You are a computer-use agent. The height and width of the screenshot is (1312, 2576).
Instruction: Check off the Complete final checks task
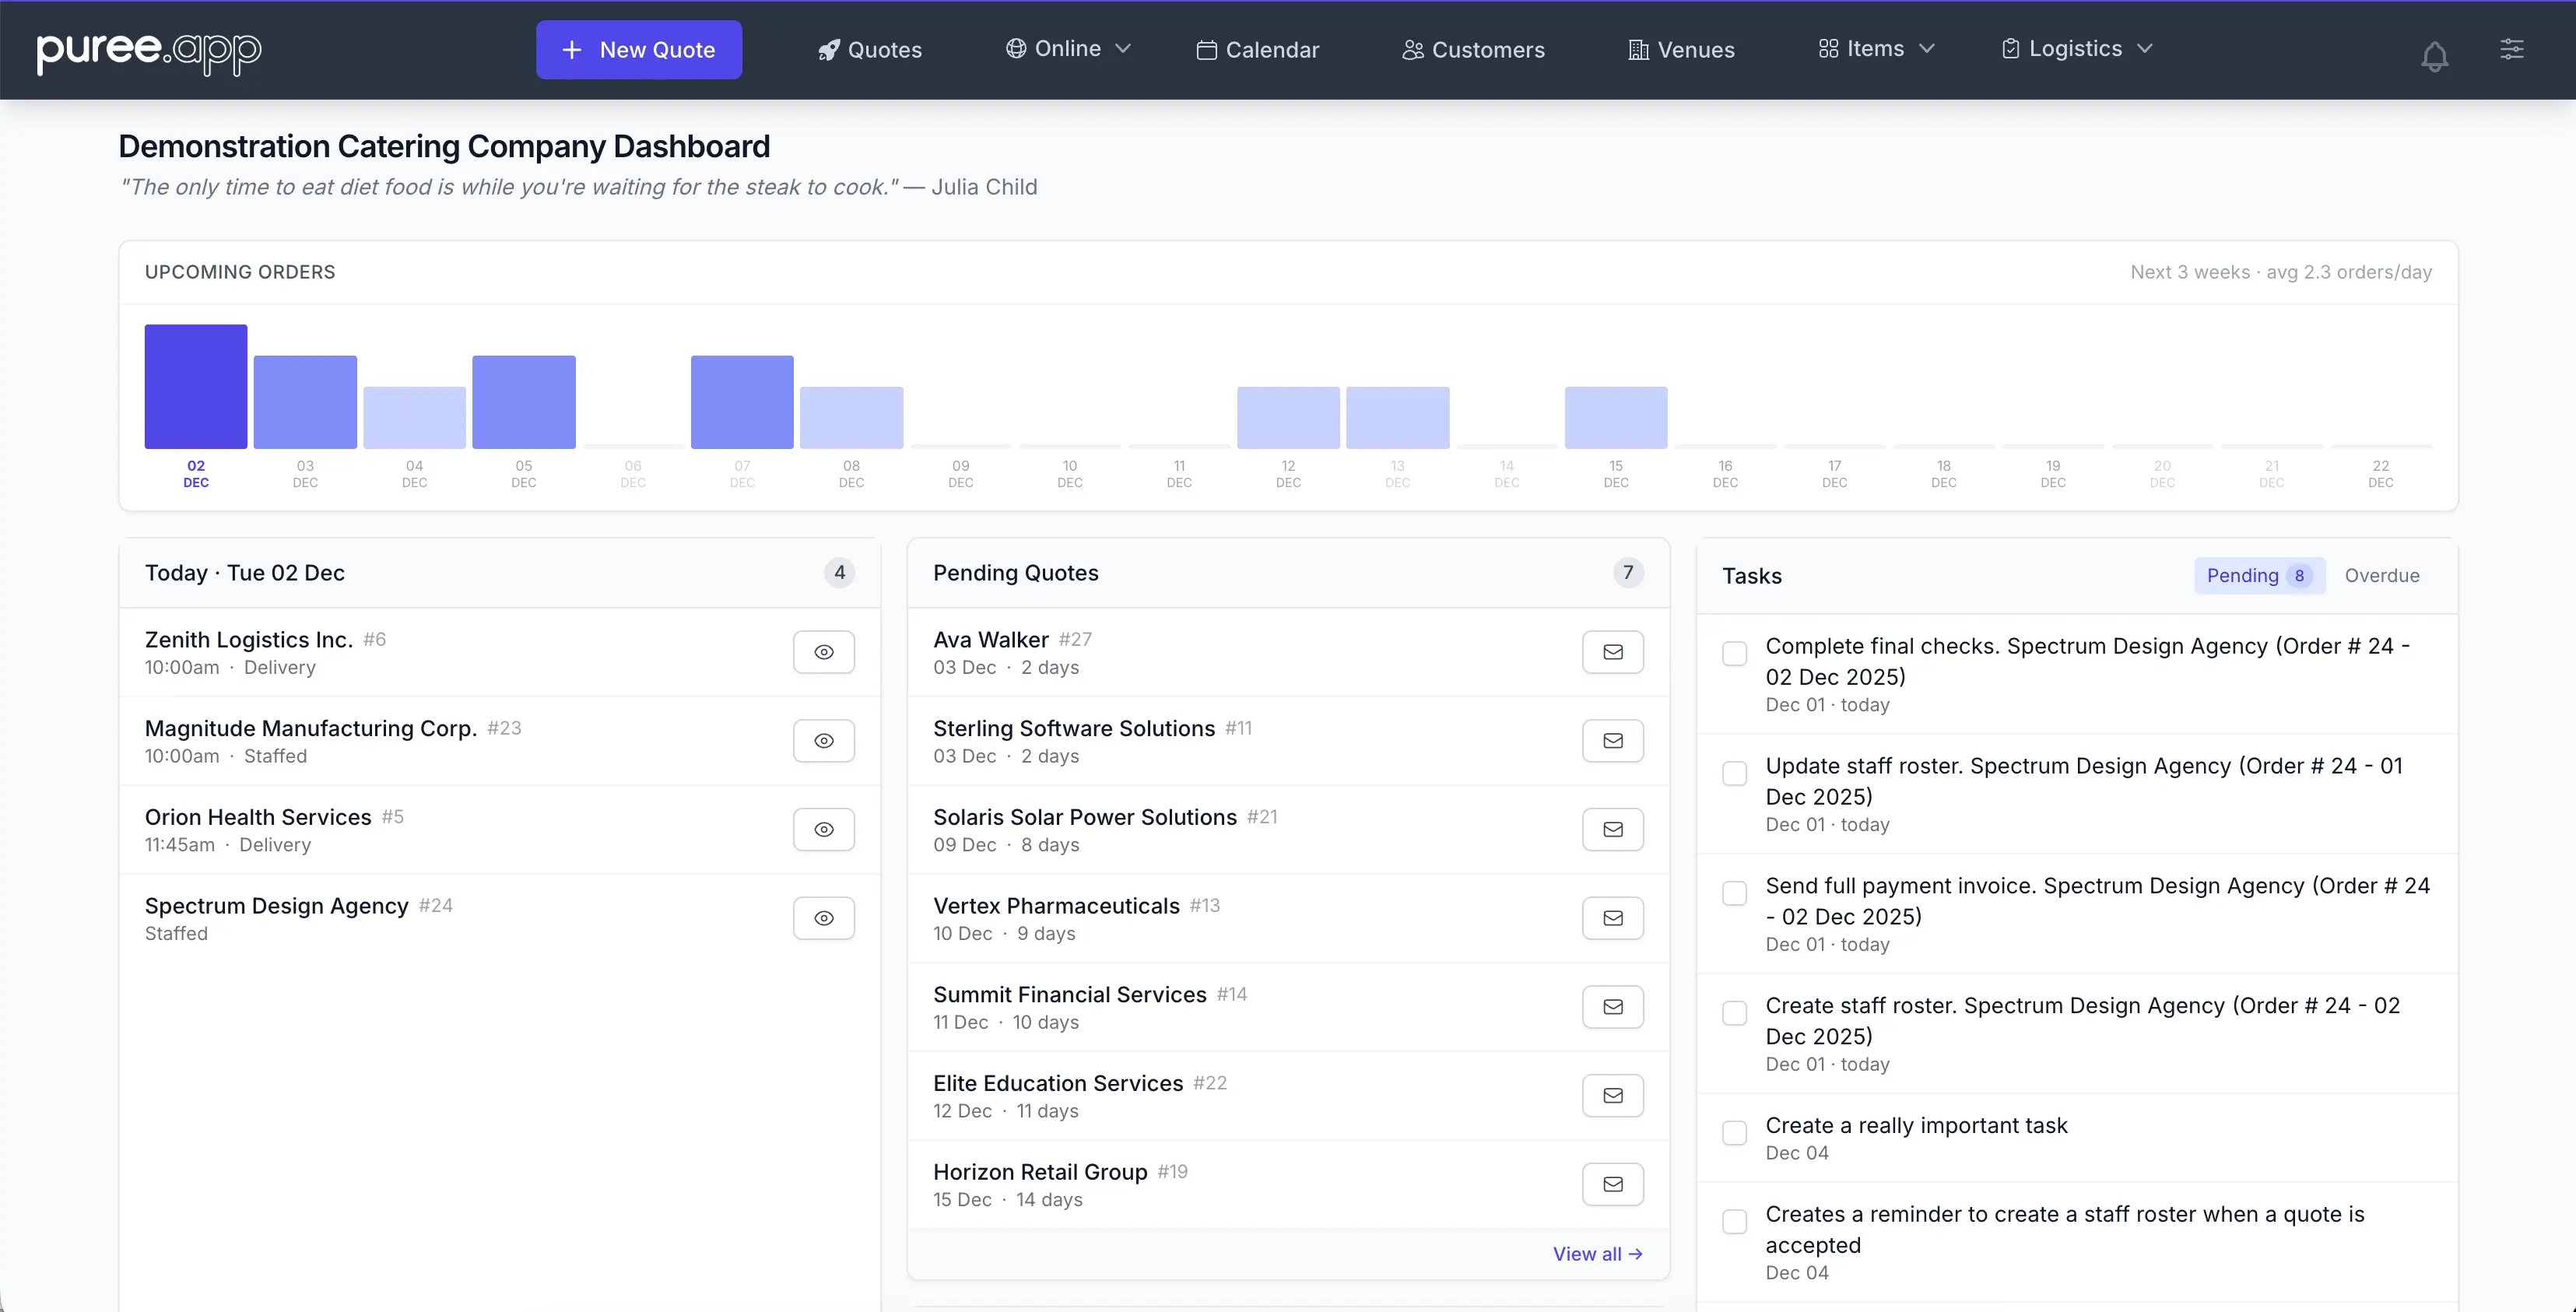1734,653
